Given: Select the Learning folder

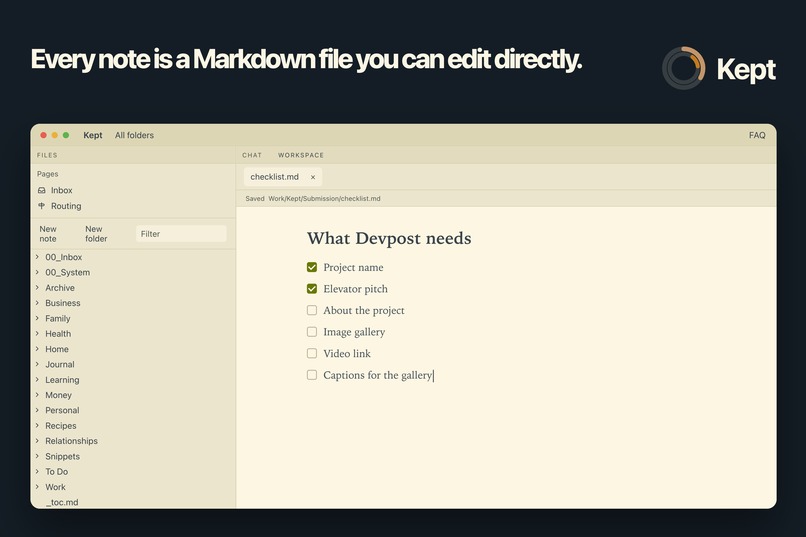Looking at the screenshot, I should click(62, 380).
